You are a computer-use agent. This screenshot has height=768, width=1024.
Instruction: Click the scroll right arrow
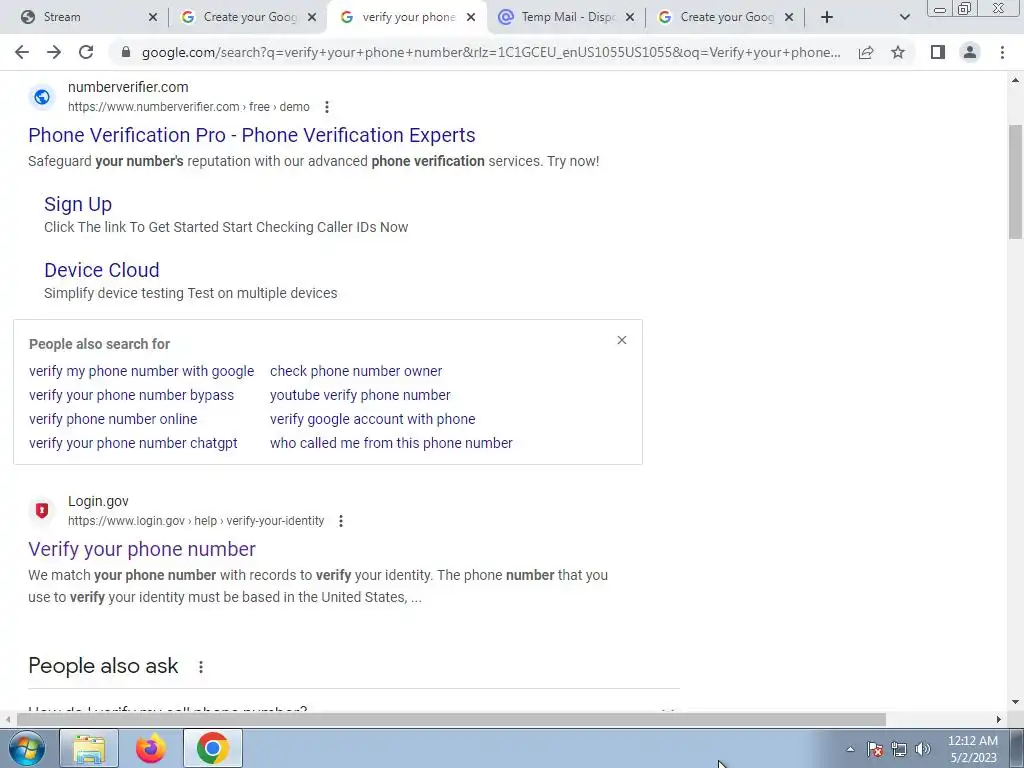(999, 719)
